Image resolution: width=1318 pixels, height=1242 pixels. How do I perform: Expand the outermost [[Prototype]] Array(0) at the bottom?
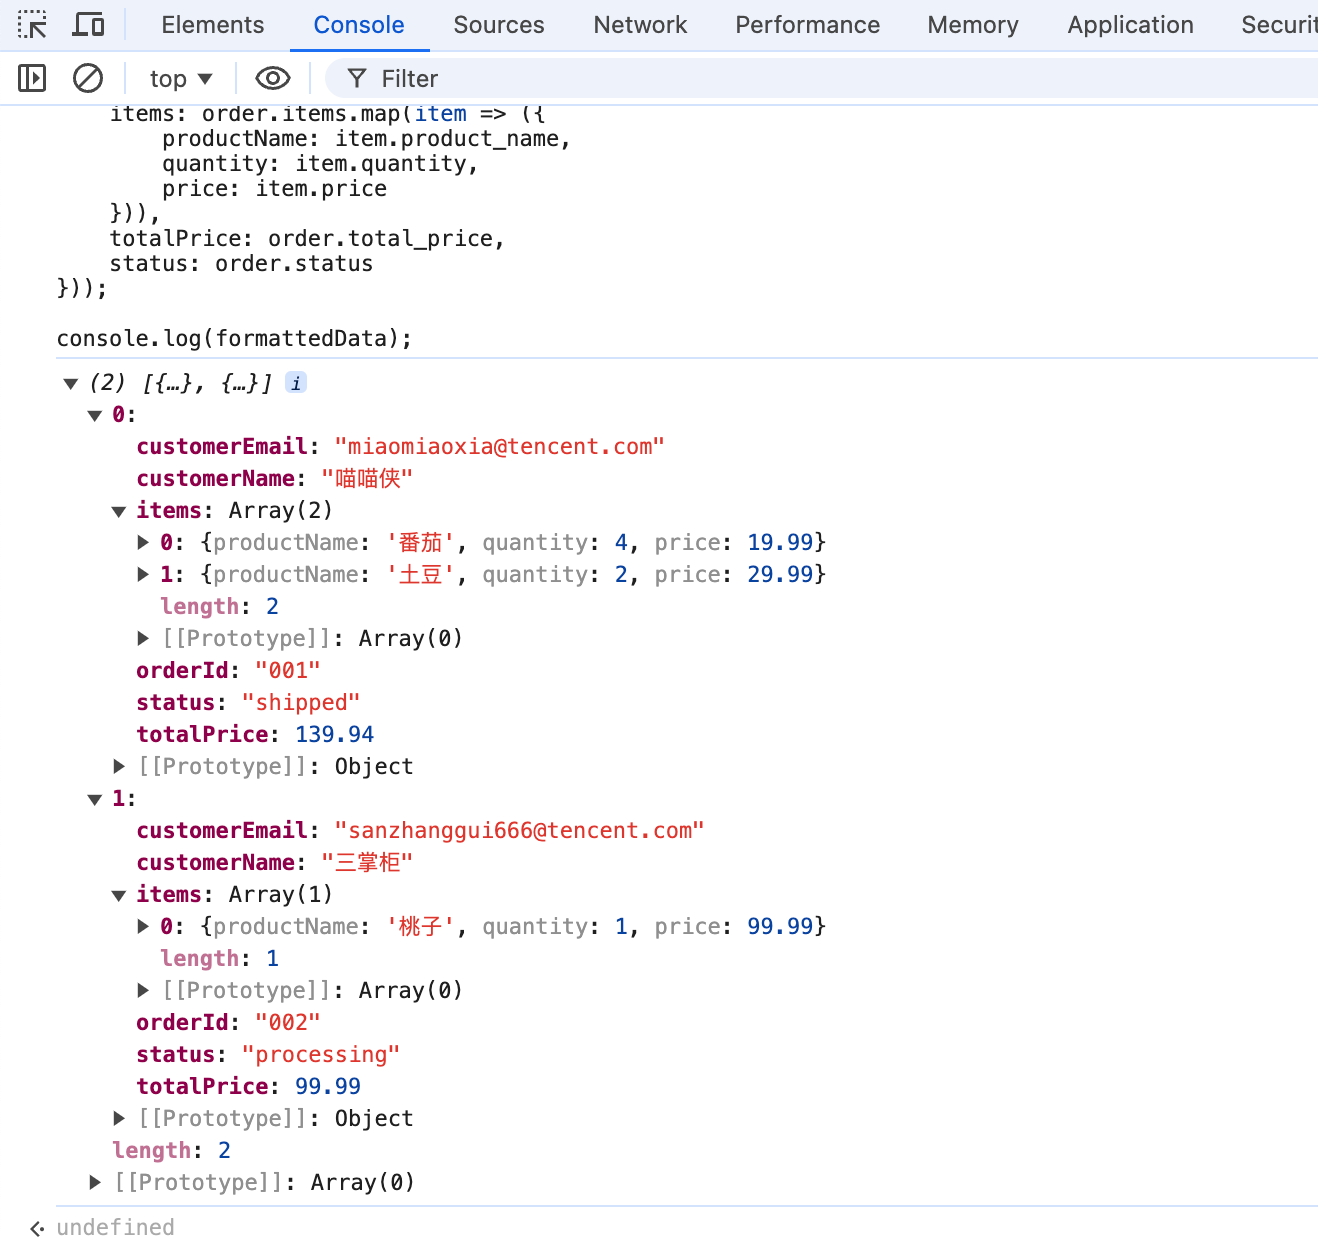click(95, 1182)
